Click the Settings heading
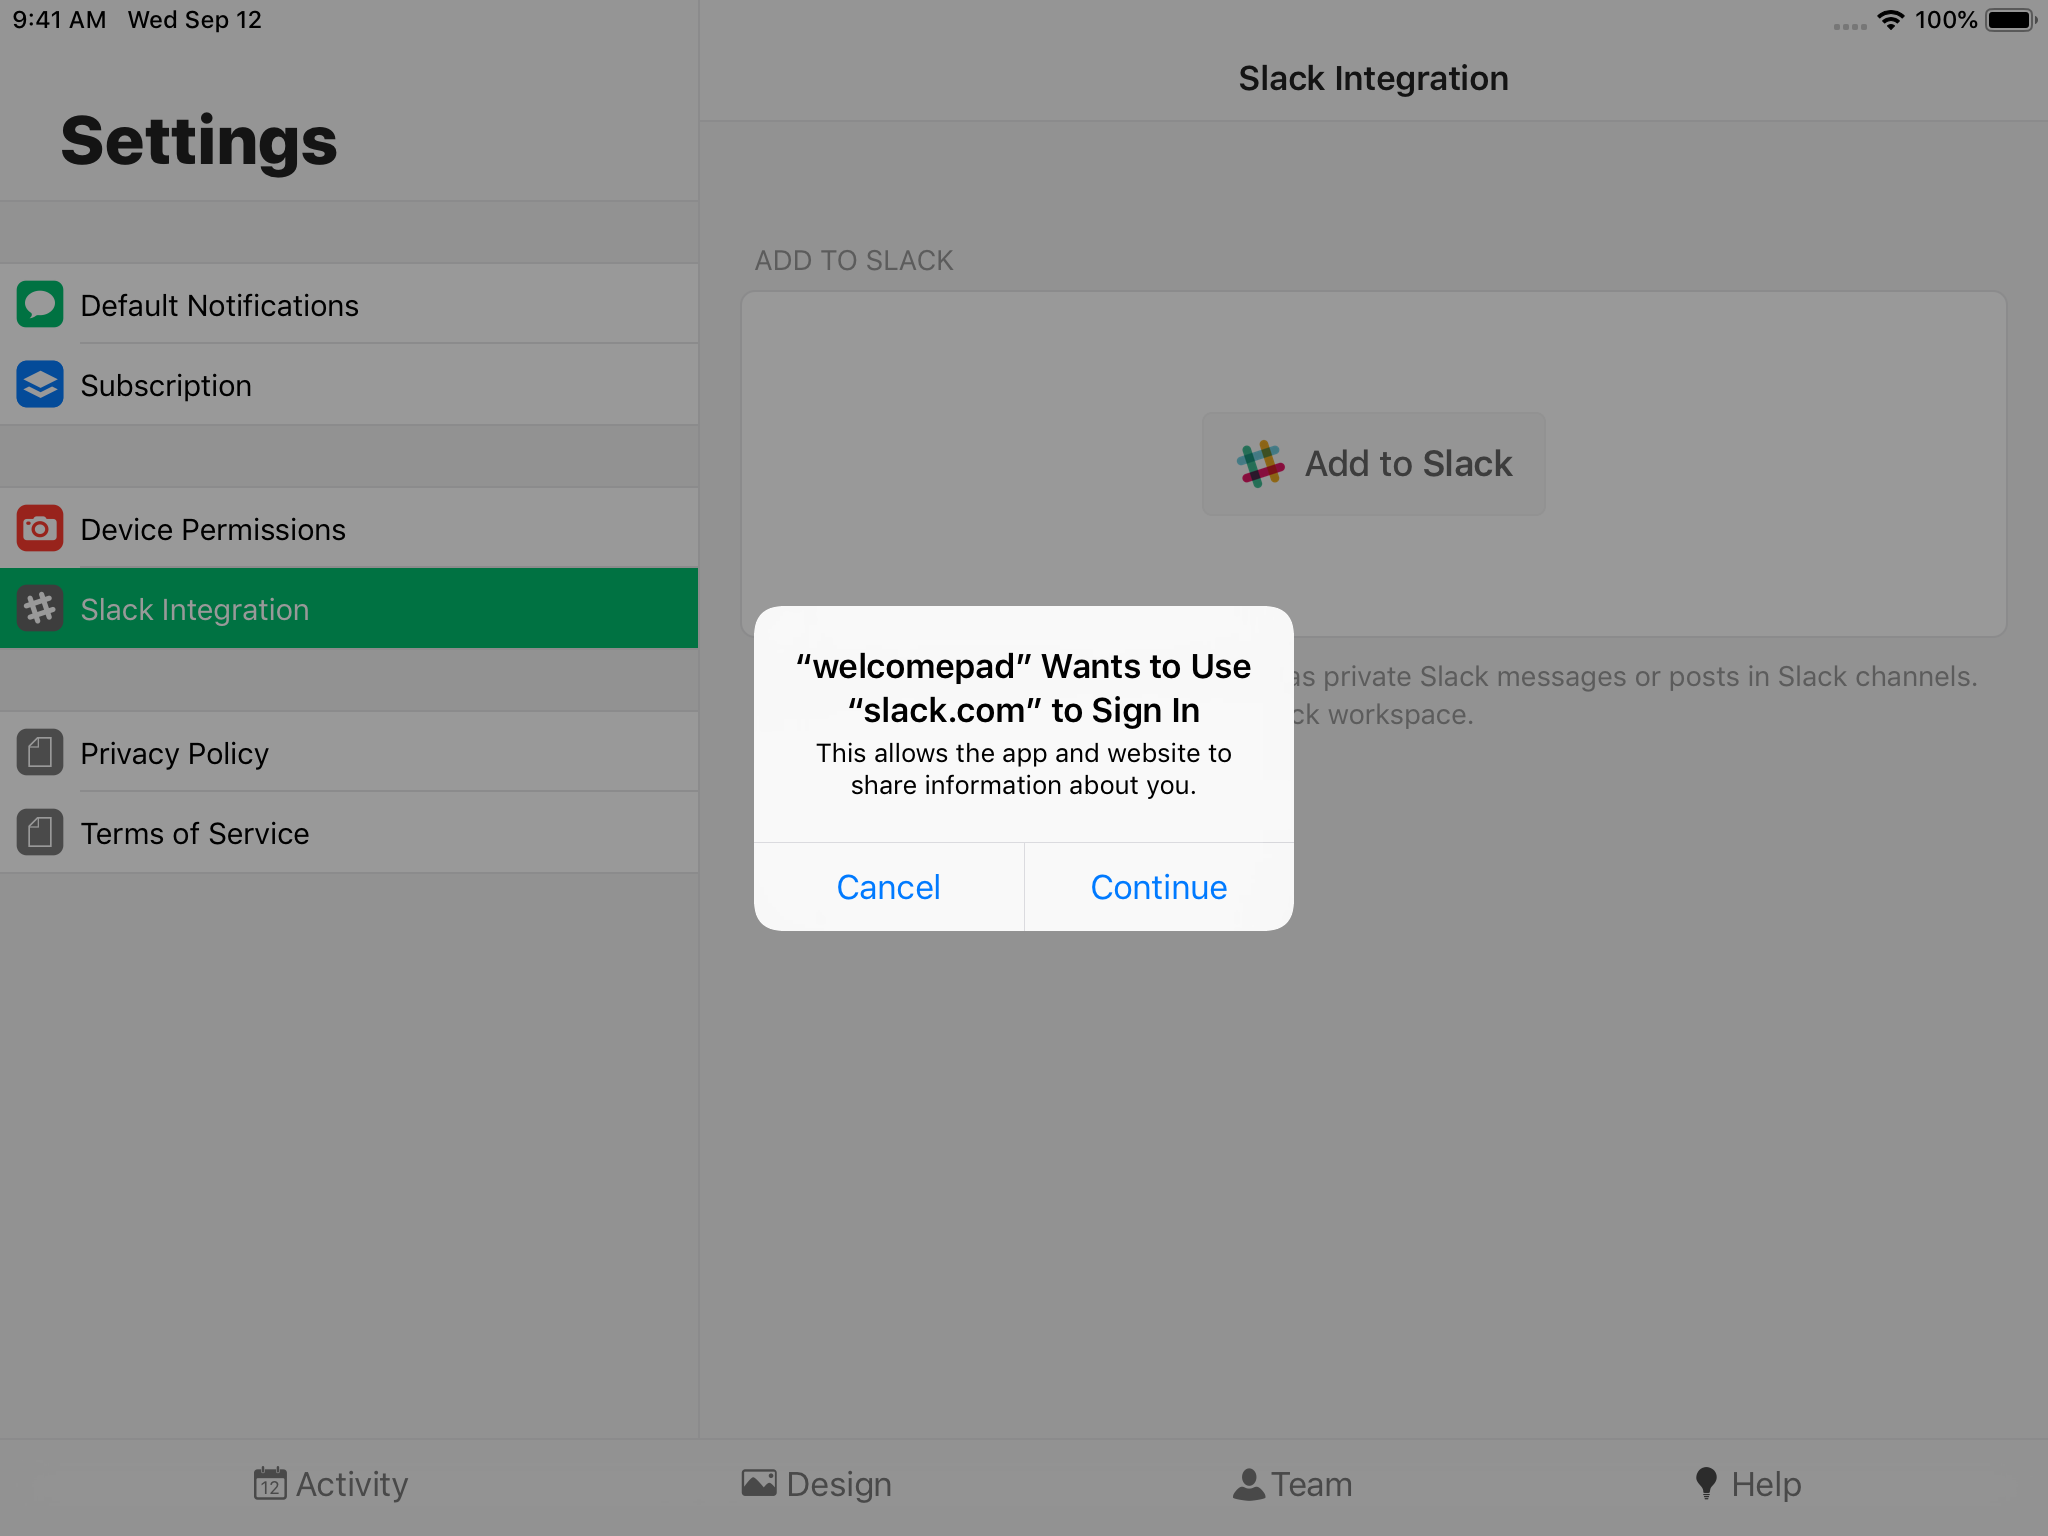2048x1536 pixels. point(199,141)
